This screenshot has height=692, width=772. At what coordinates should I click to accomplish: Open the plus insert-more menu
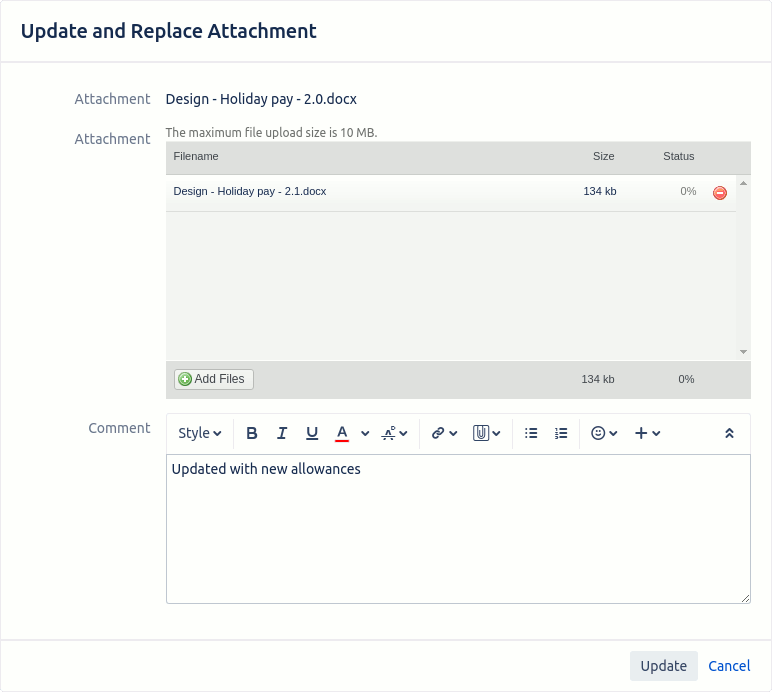coord(647,433)
